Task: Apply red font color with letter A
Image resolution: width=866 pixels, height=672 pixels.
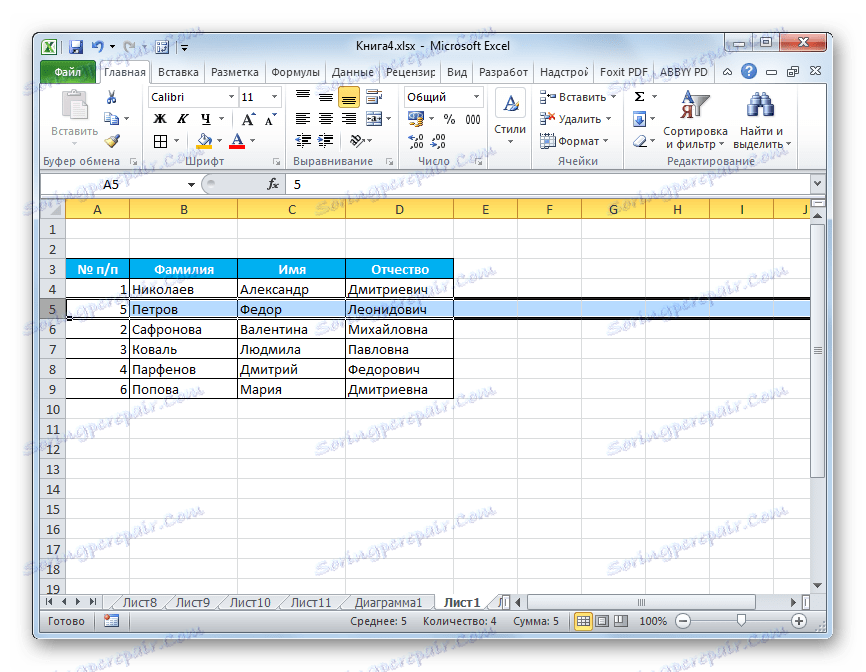Action: click(237, 141)
